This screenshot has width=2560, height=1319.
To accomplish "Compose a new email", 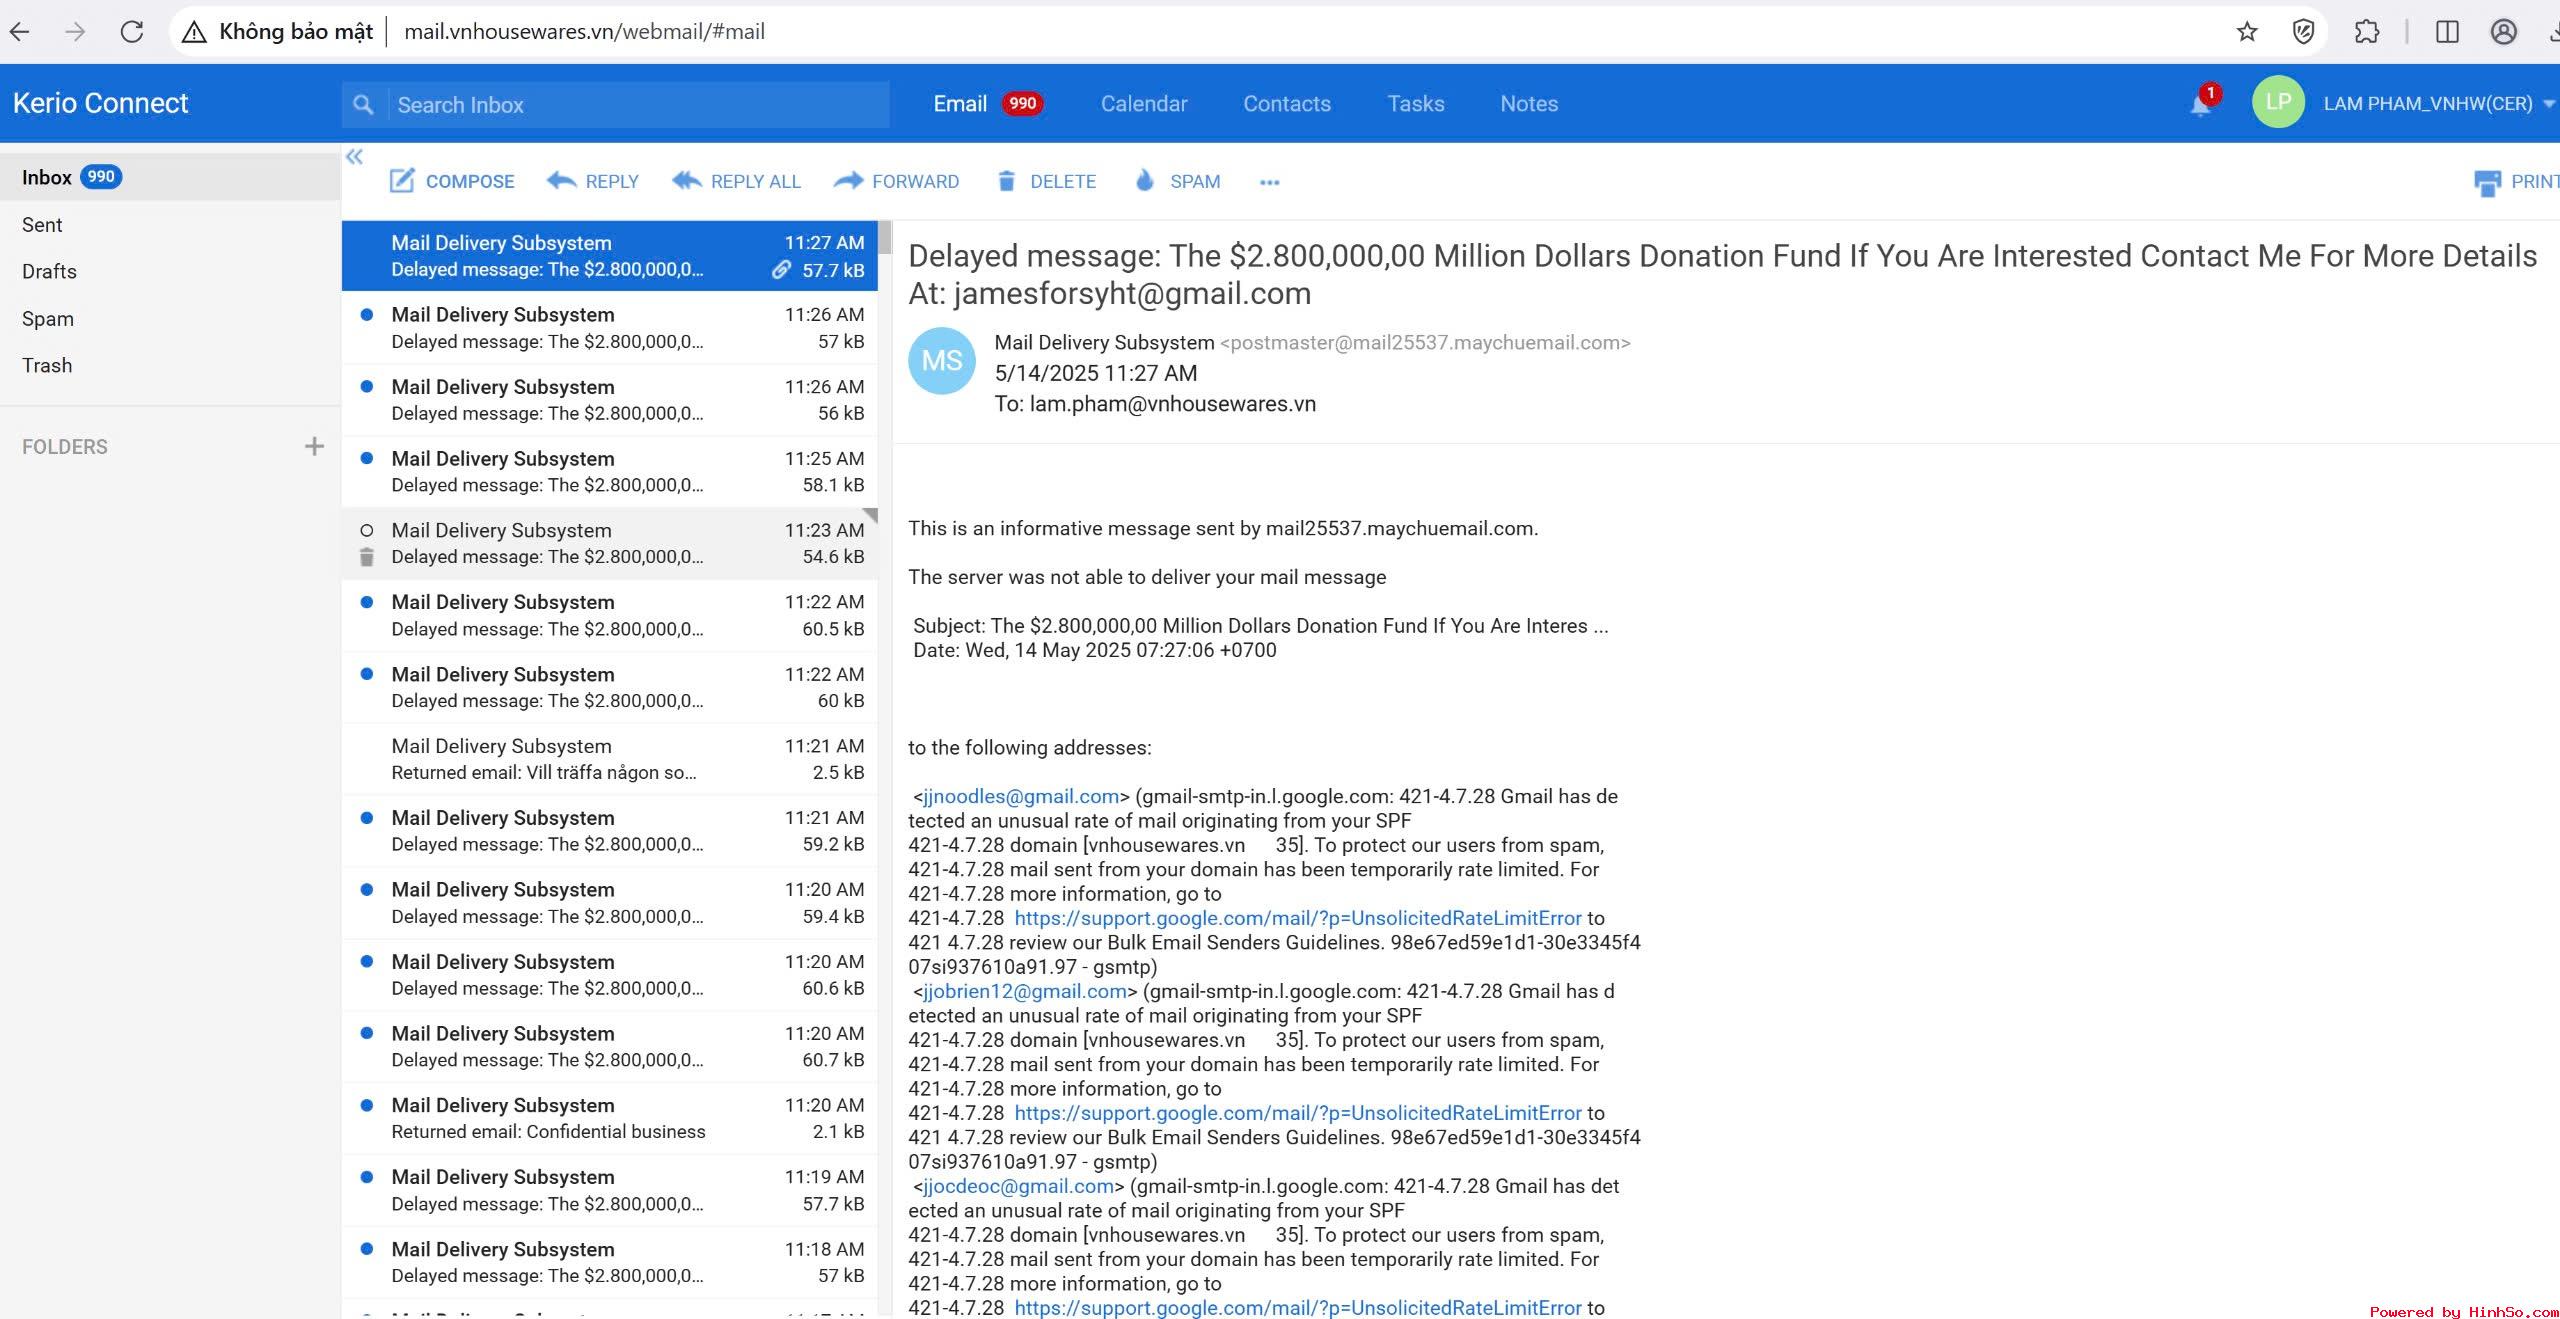I will pos(451,181).
